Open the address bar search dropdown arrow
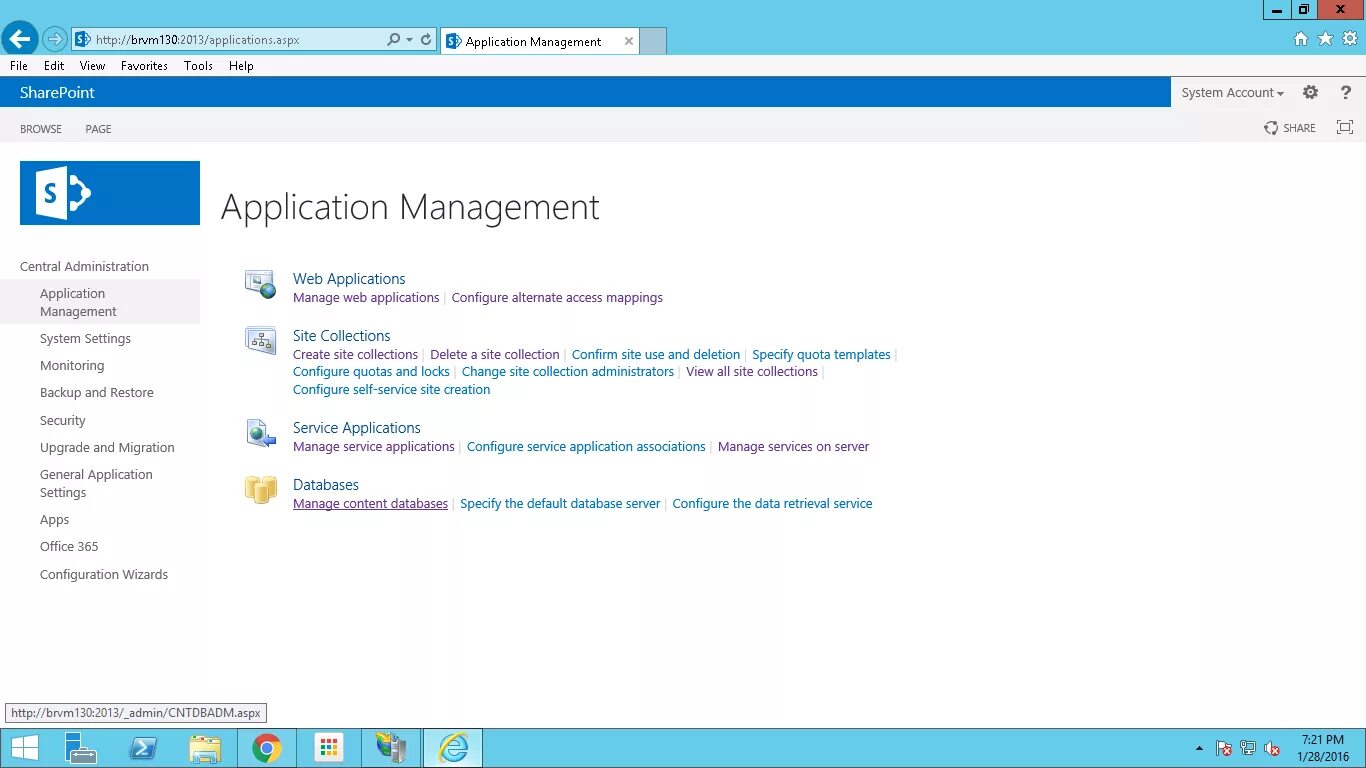This screenshot has width=1366, height=768. point(409,40)
